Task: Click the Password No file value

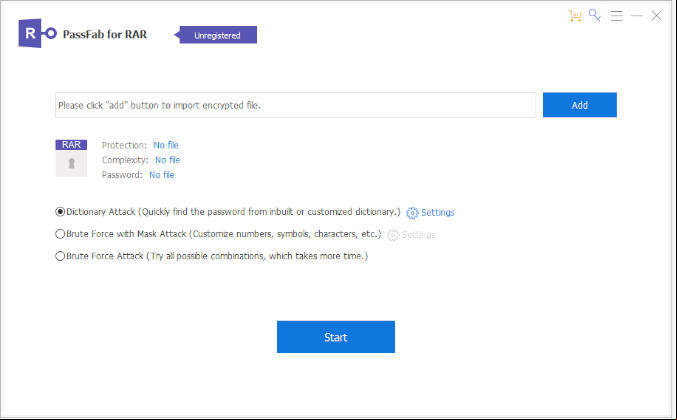Action: 161,175
